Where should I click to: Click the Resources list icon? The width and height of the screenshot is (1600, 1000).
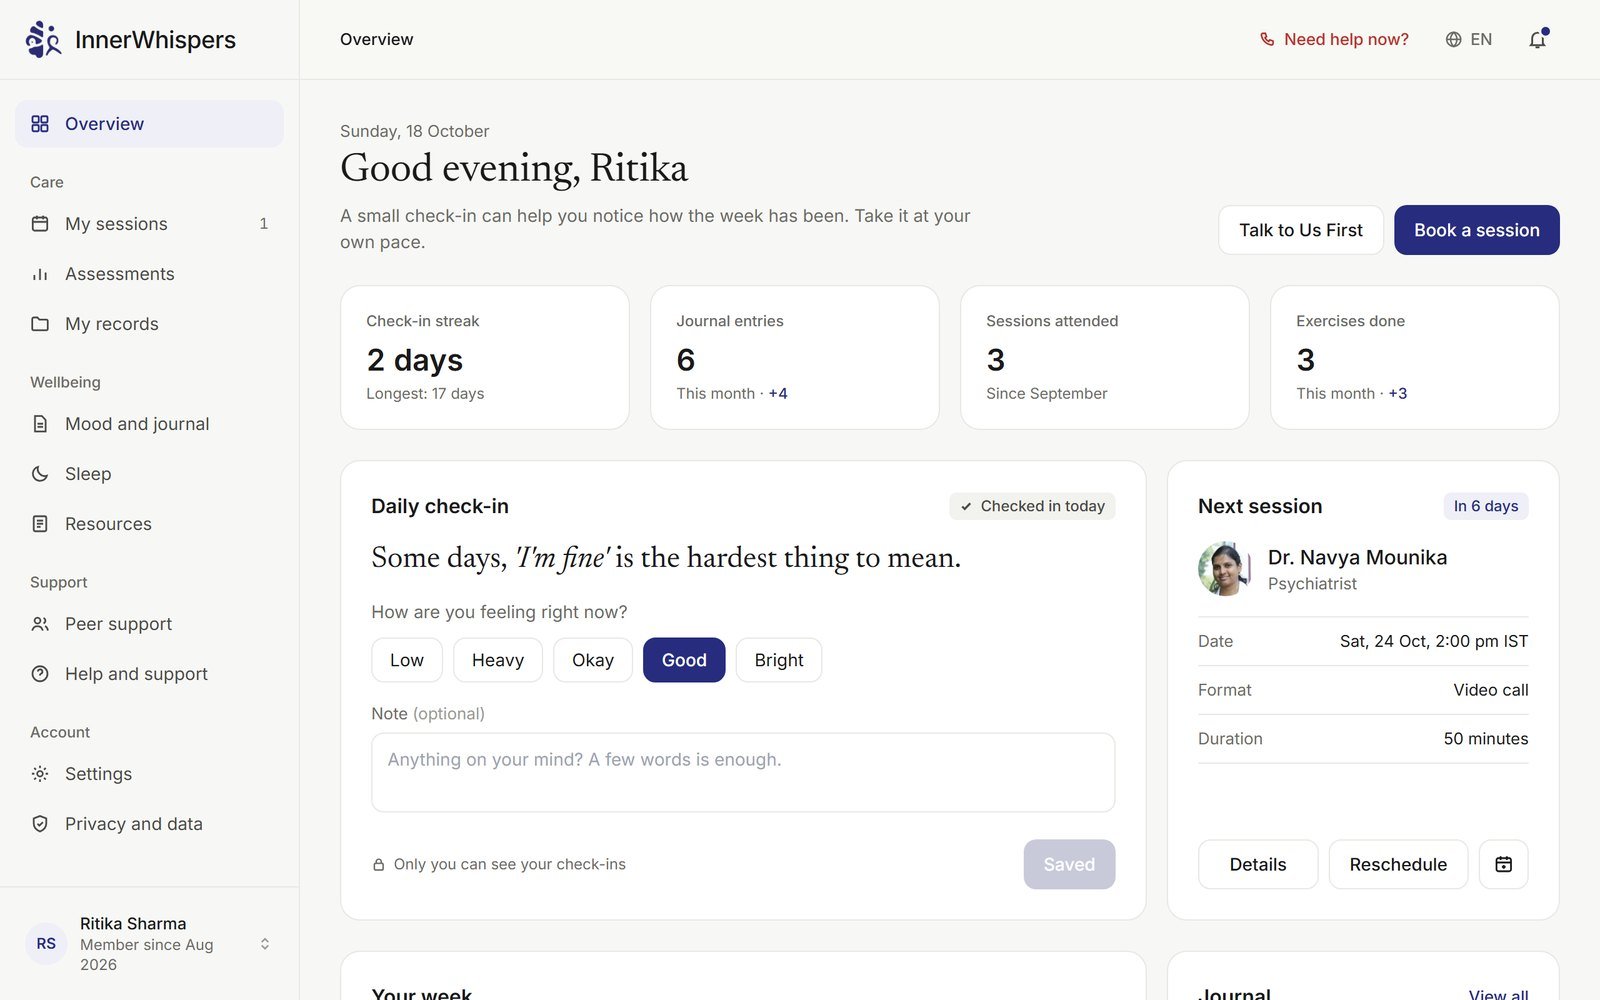(40, 523)
